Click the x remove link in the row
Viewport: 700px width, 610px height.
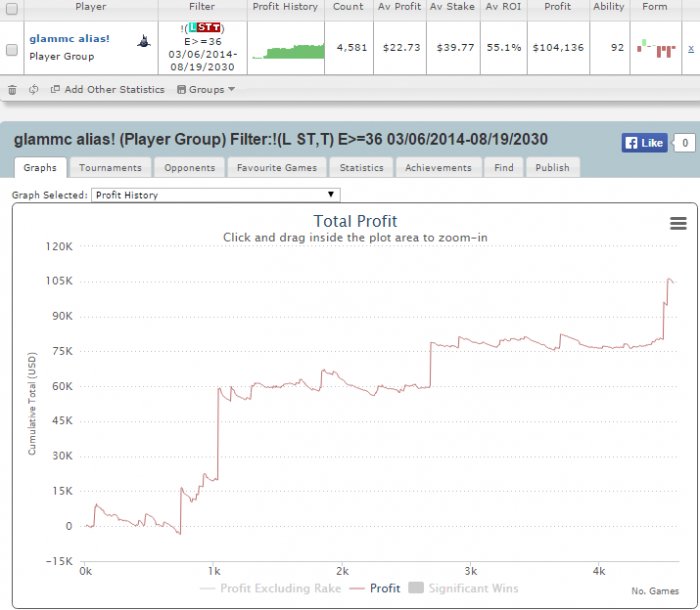coord(691,48)
